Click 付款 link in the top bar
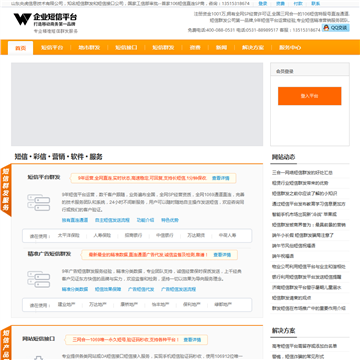This screenshot has width=360, height=360. [x=298, y=3]
